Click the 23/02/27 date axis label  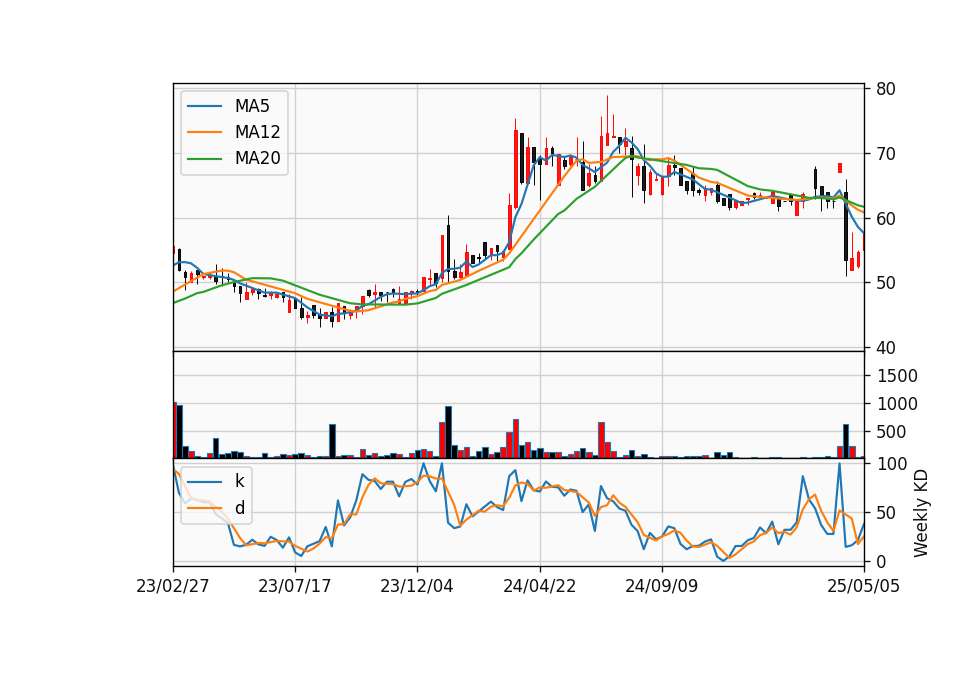(173, 587)
